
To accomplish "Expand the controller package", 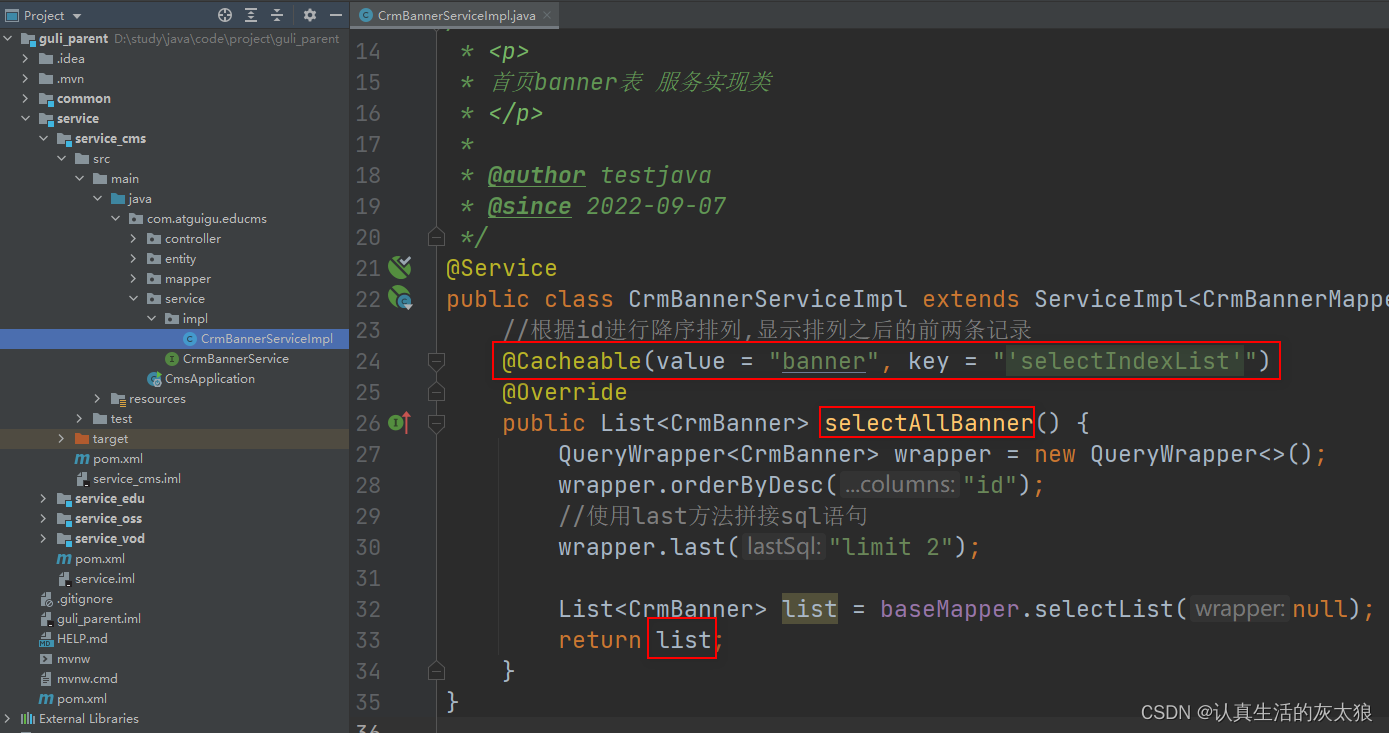I will (x=133, y=238).
